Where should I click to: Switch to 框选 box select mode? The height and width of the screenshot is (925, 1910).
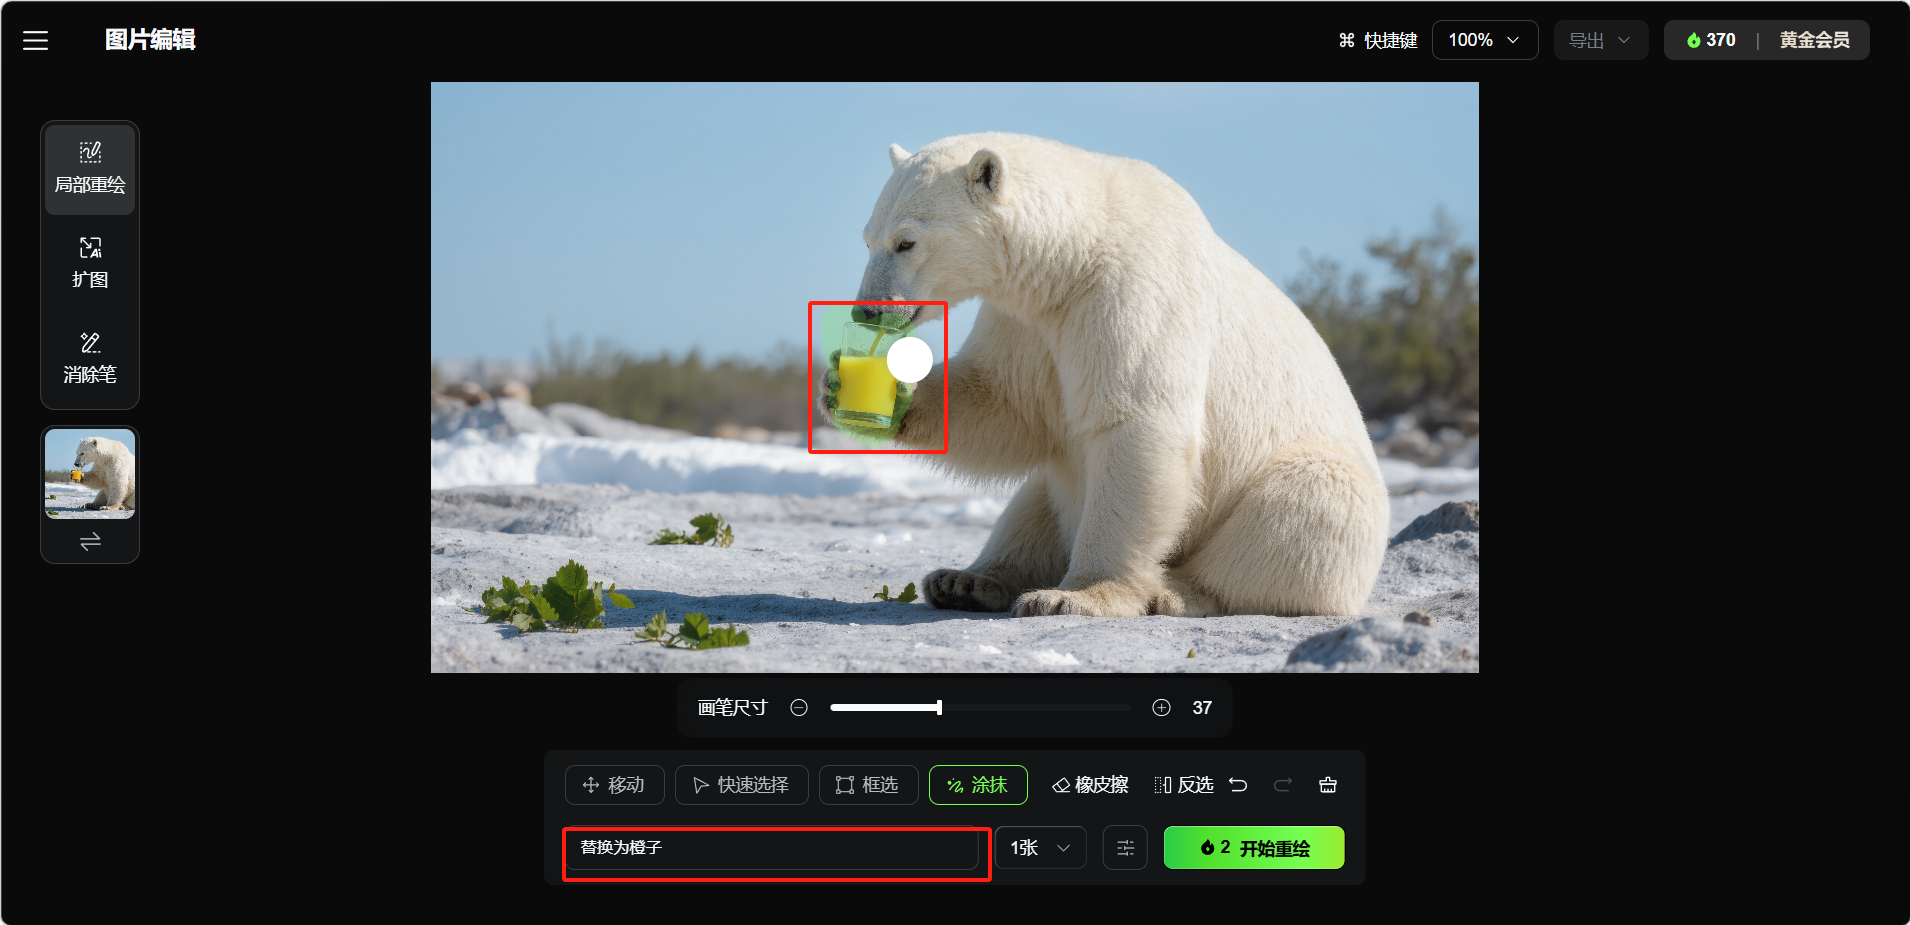tap(868, 785)
